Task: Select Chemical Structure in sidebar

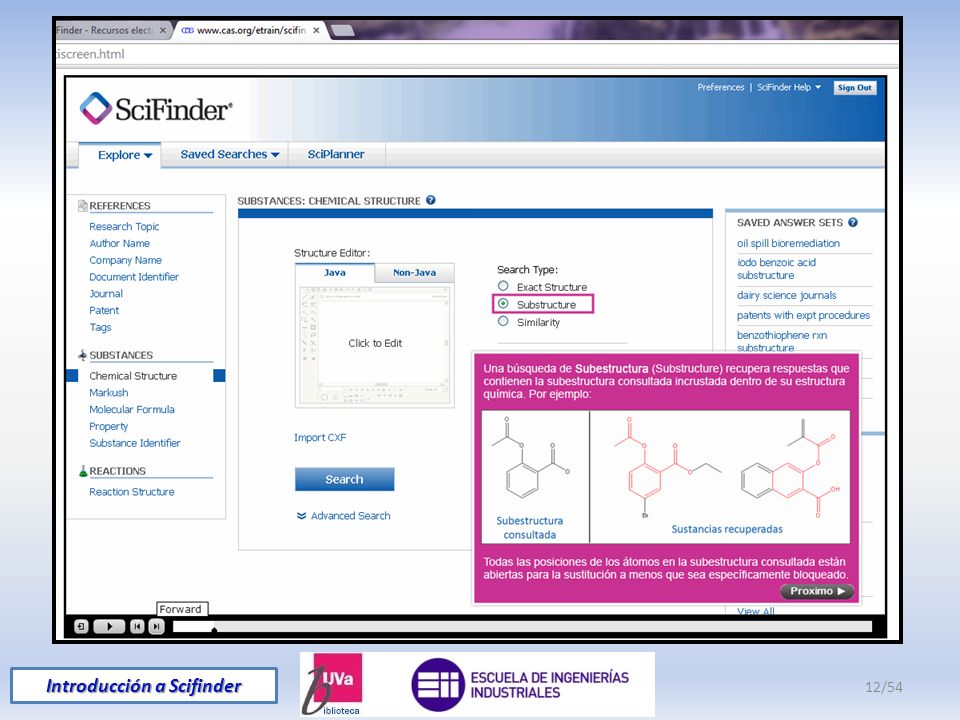Action: pyautogui.click(x=133, y=376)
